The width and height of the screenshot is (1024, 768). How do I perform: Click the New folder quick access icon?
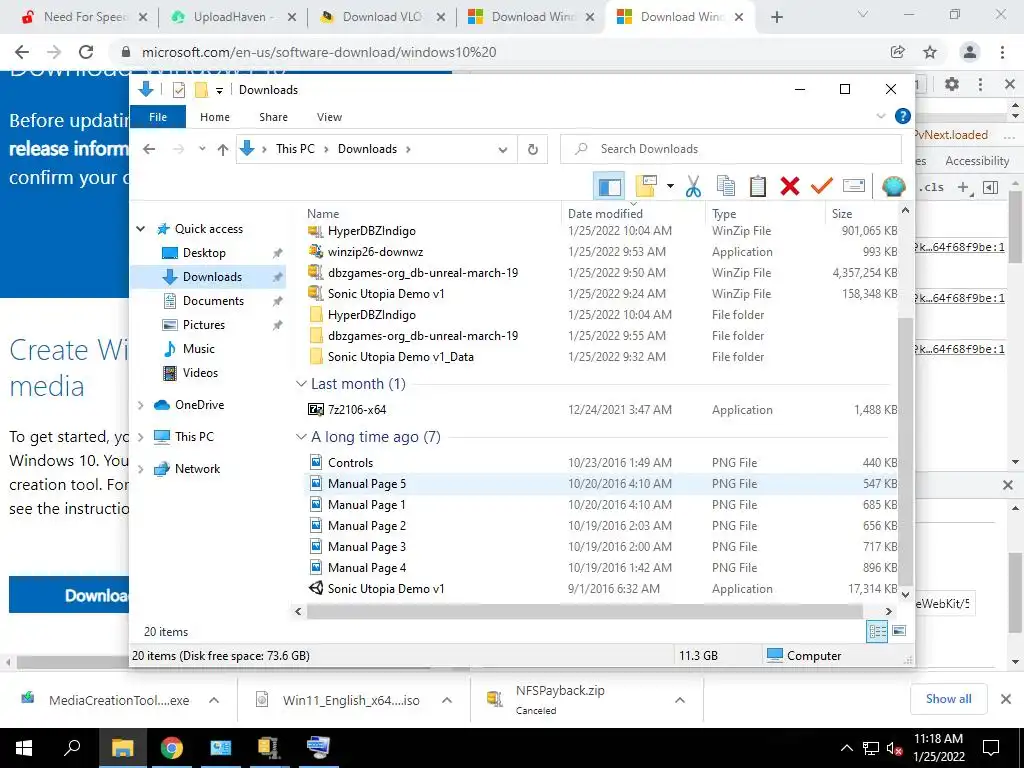[x=201, y=90]
